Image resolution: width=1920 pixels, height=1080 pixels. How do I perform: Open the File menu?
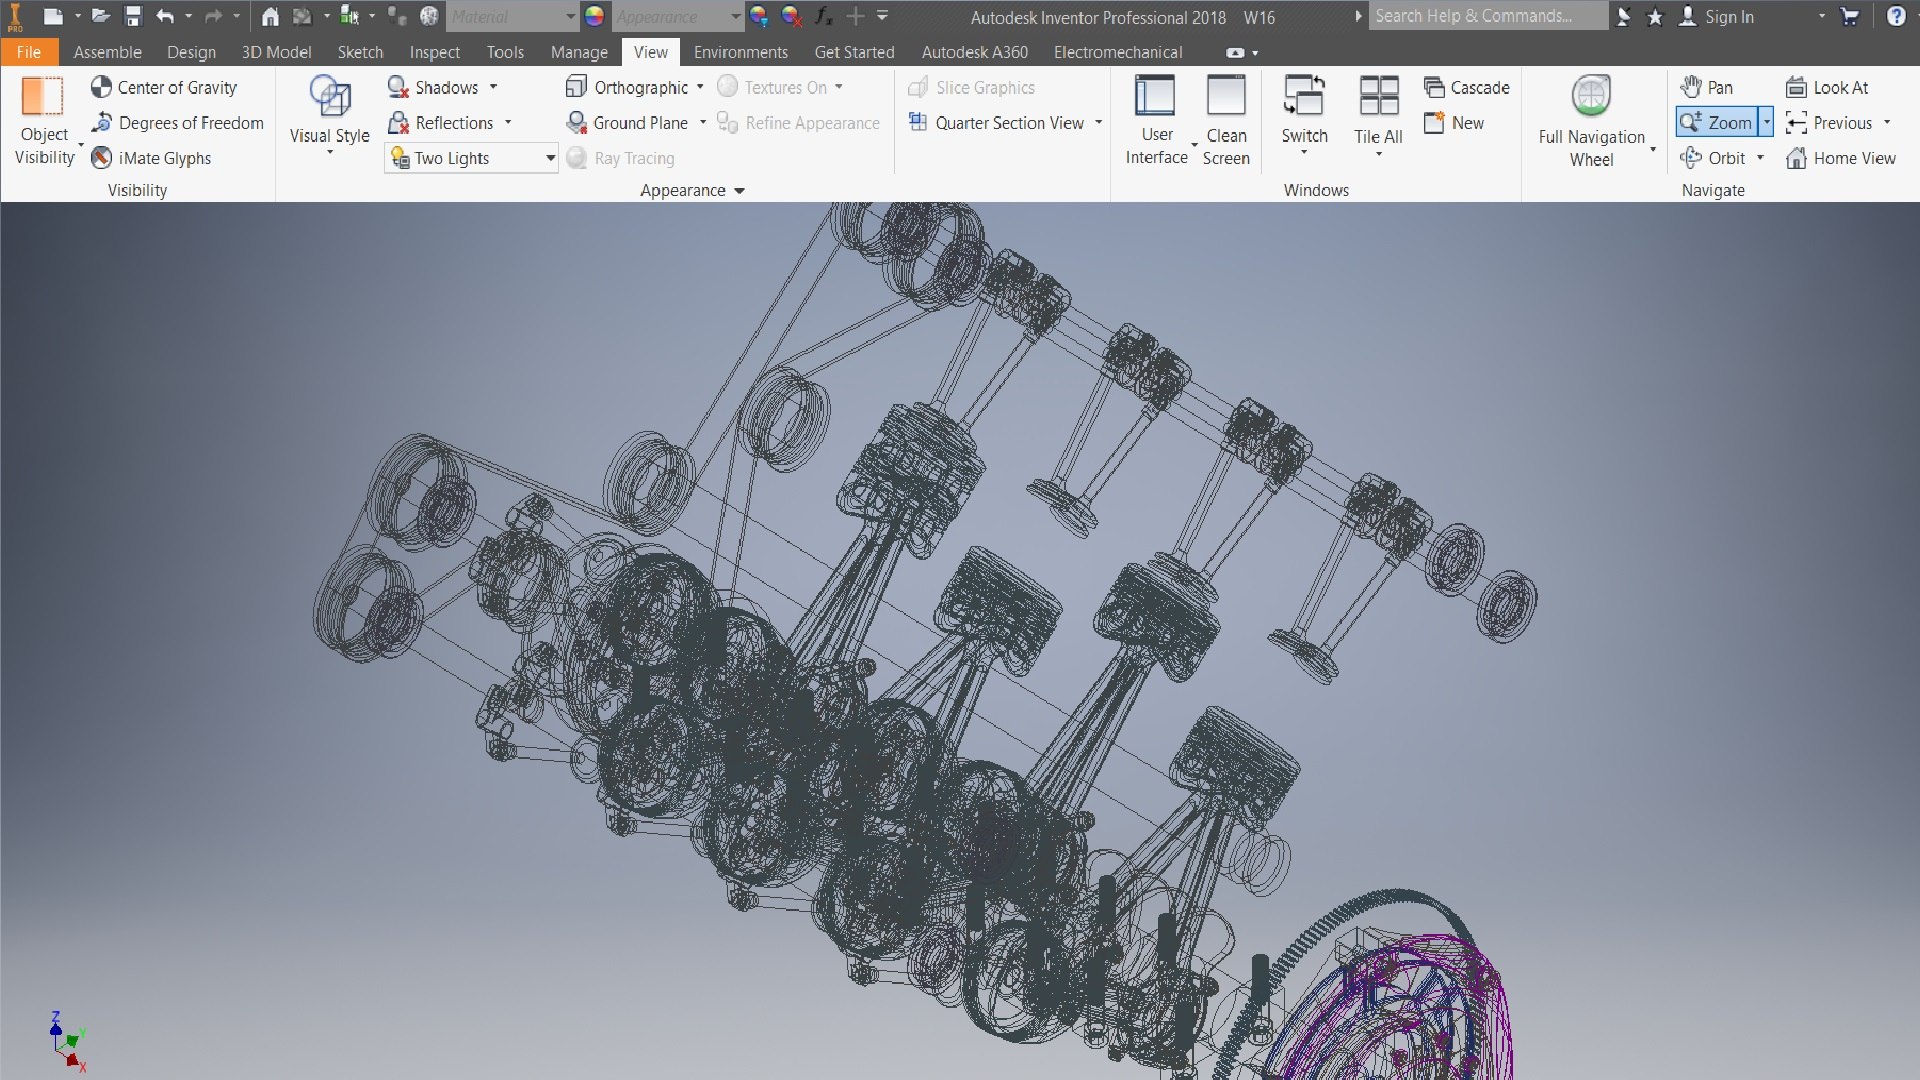click(x=29, y=52)
